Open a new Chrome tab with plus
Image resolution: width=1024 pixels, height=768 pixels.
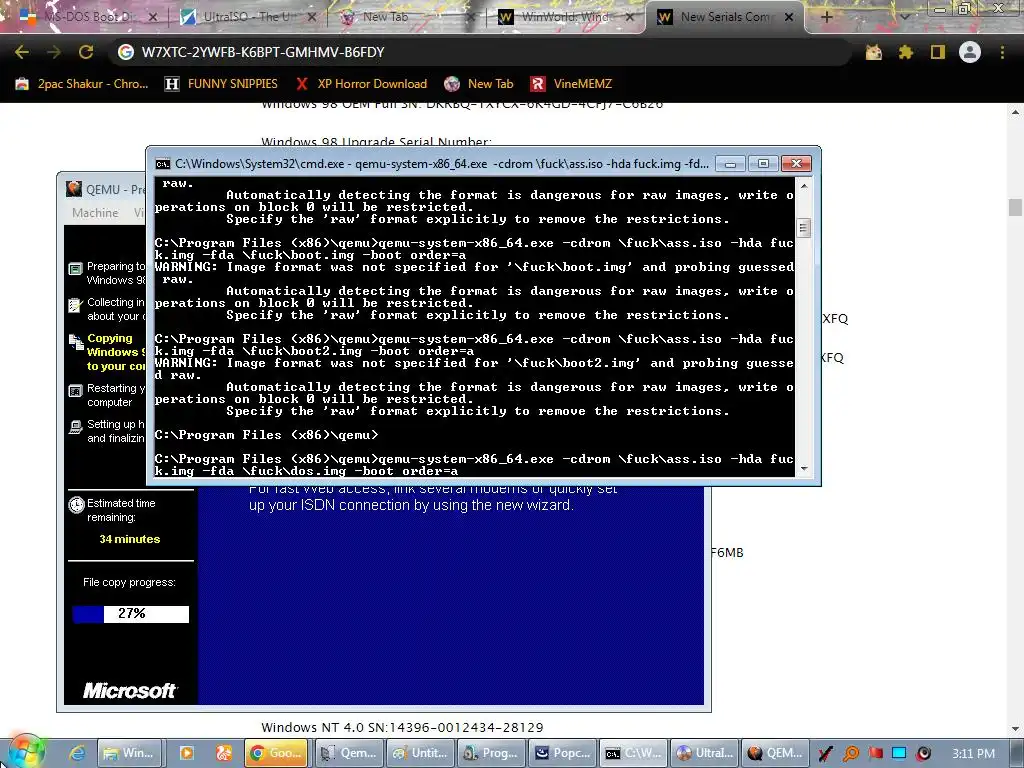(x=826, y=17)
